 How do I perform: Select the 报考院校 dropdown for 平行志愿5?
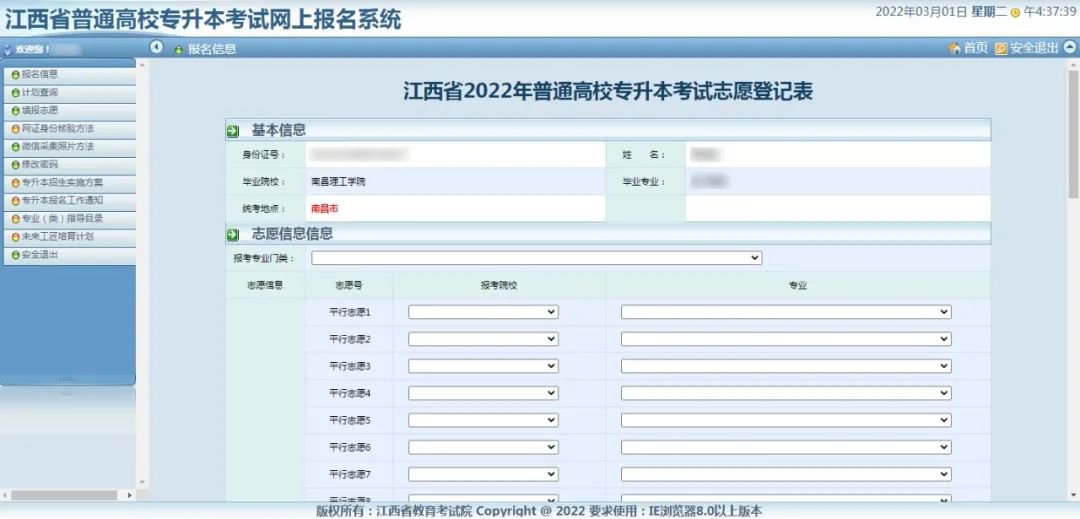(x=483, y=420)
